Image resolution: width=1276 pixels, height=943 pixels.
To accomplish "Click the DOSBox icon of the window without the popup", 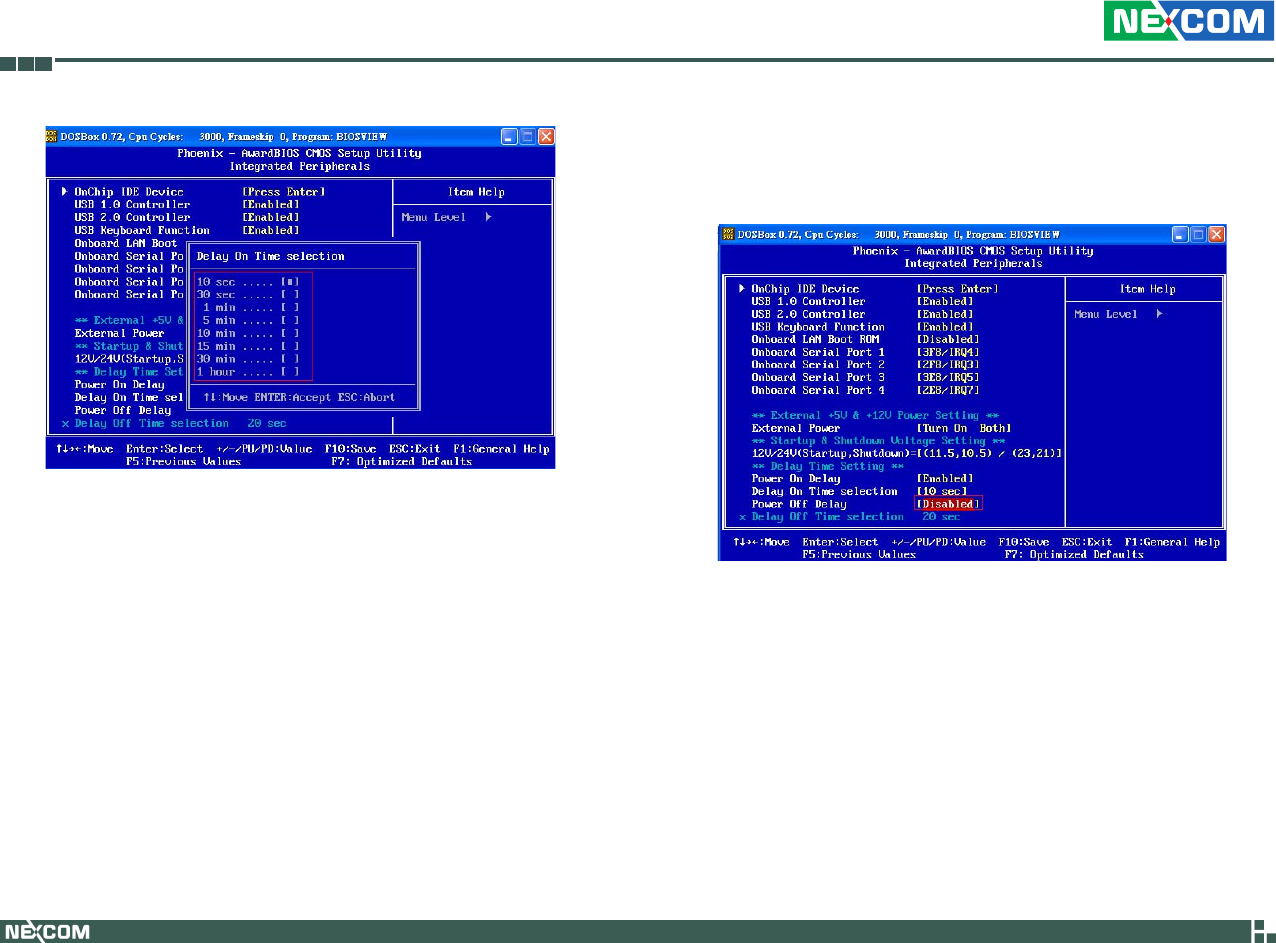I will click(x=727, y=234).
